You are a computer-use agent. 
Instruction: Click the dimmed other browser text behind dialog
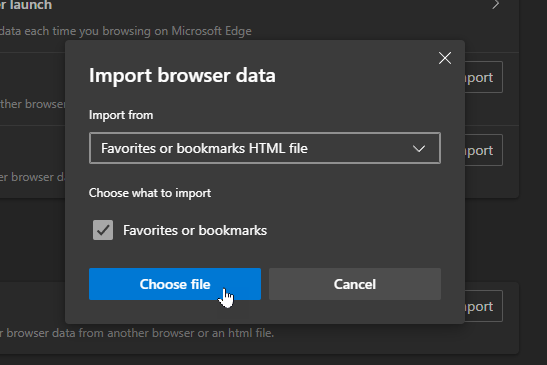pos(32,104)
